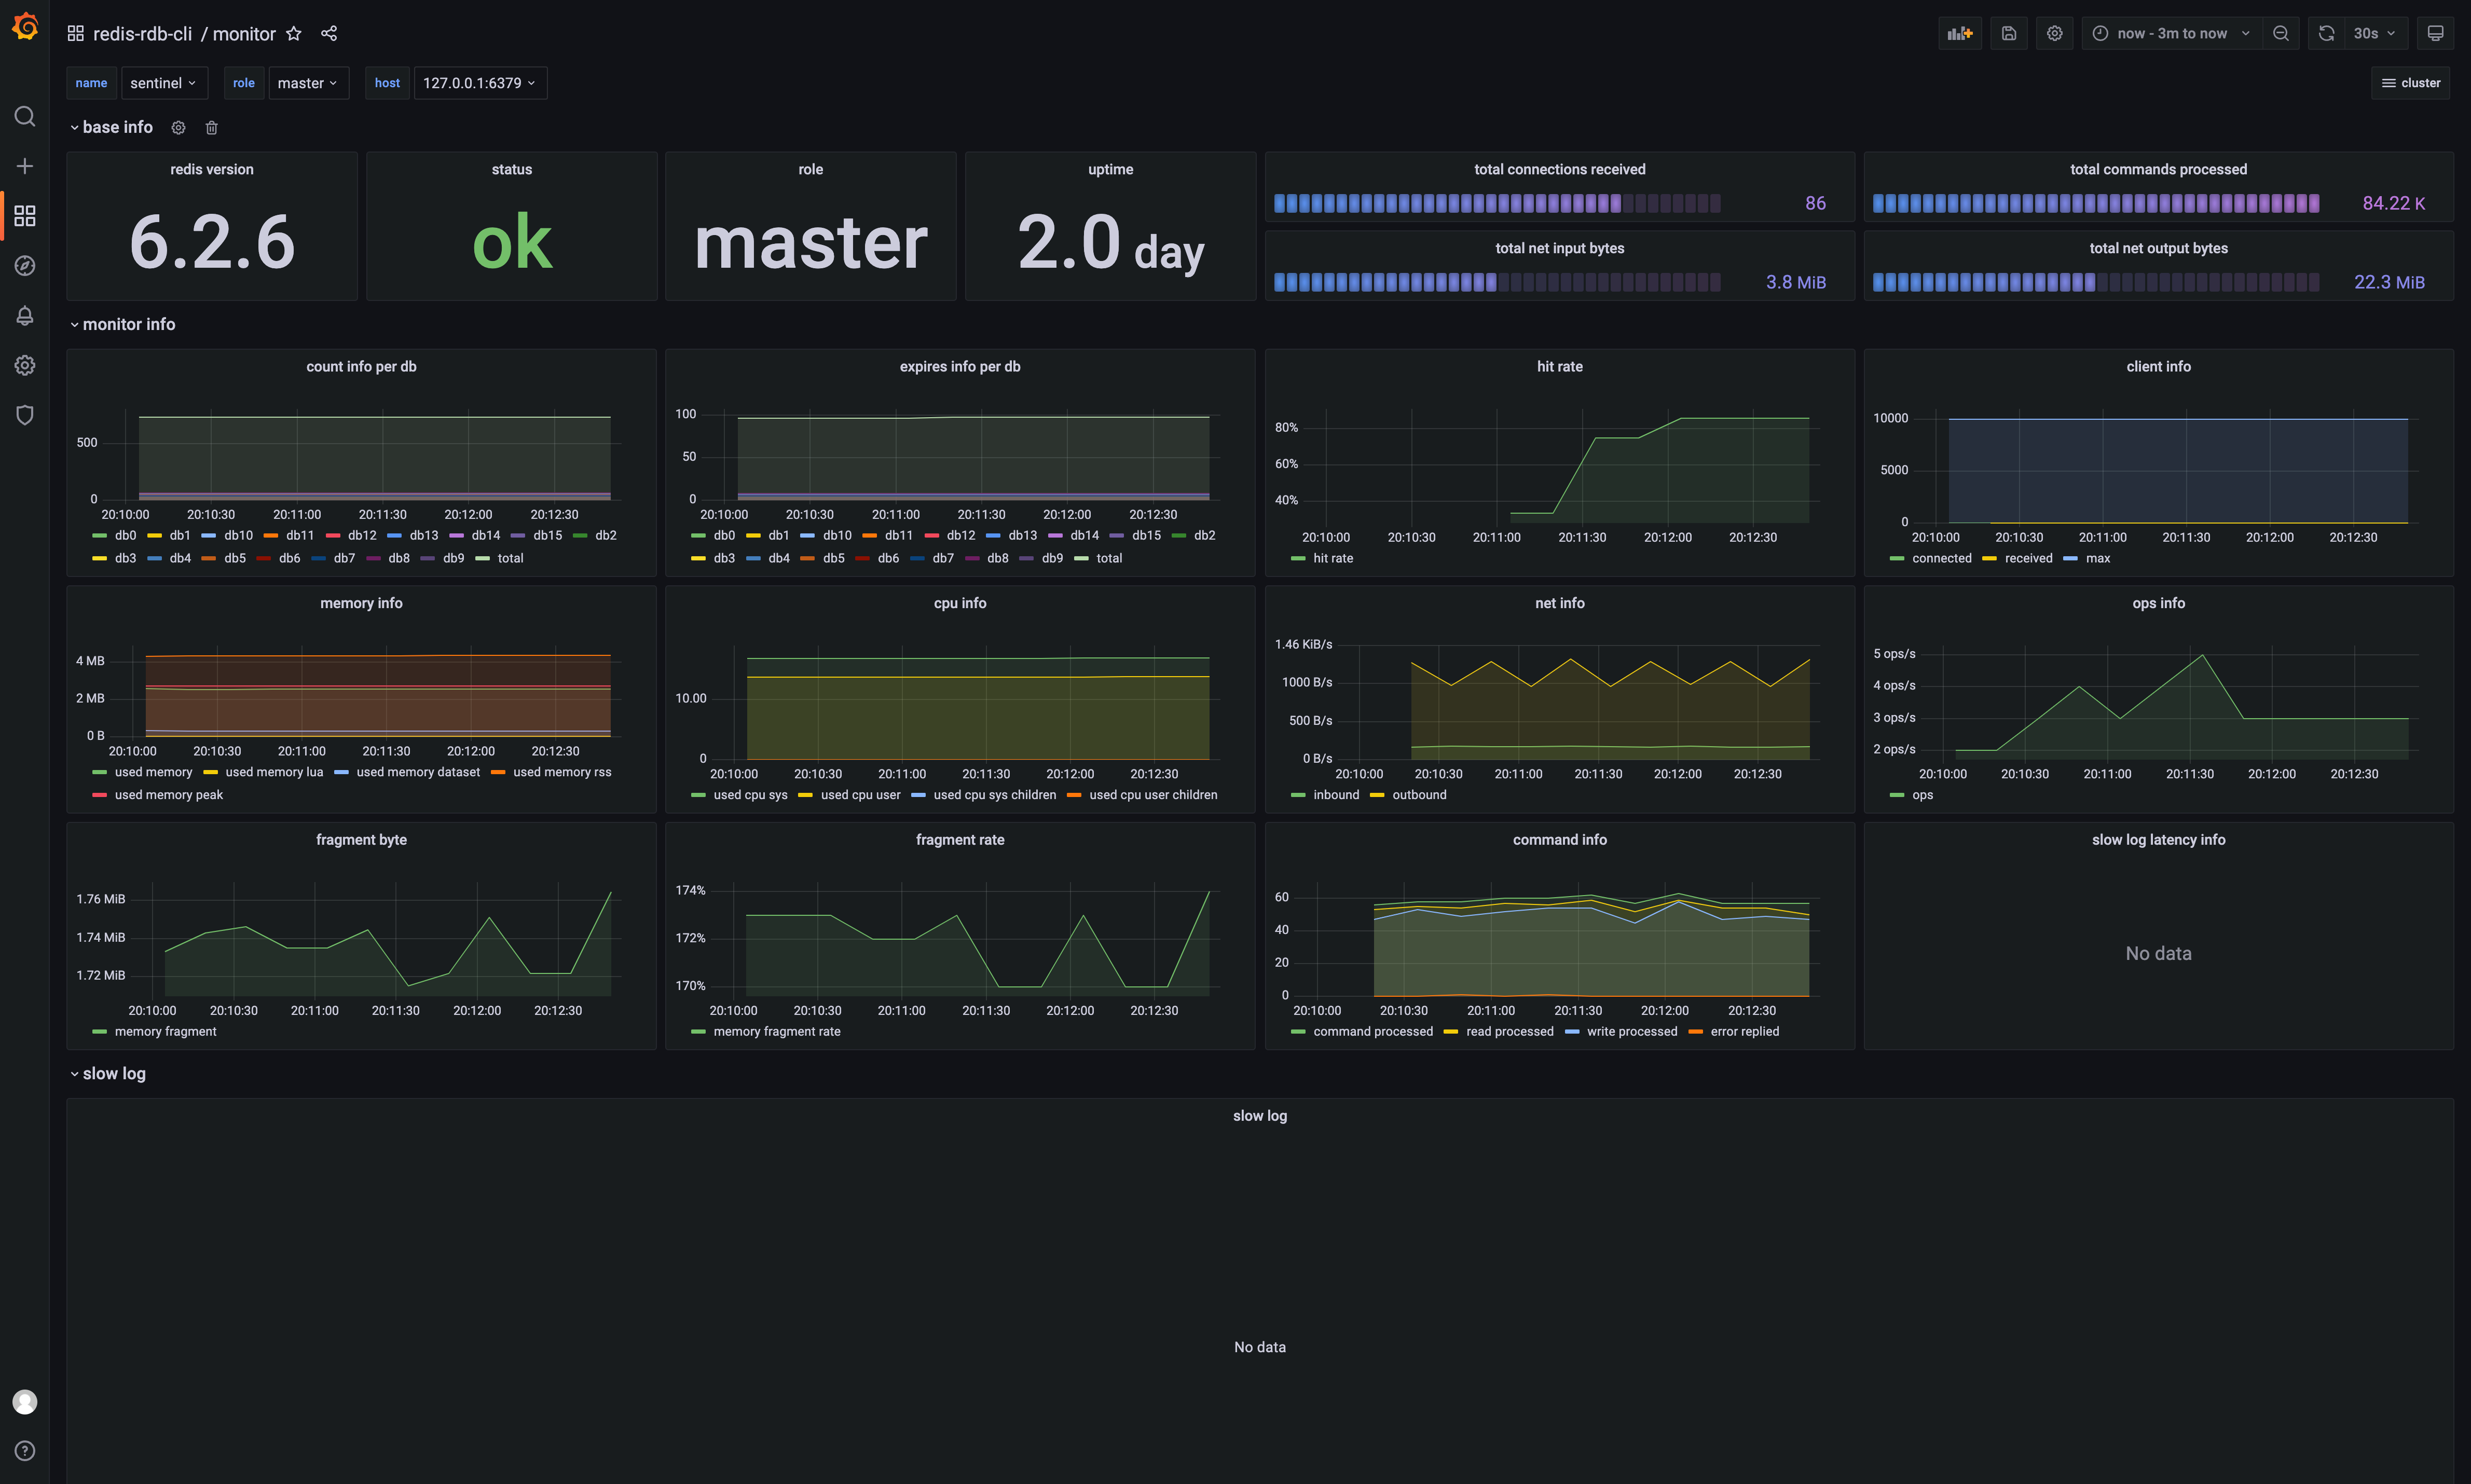The image size is (2471, 1484).
Task: Open the Explore compass icon
Action: 25,266
